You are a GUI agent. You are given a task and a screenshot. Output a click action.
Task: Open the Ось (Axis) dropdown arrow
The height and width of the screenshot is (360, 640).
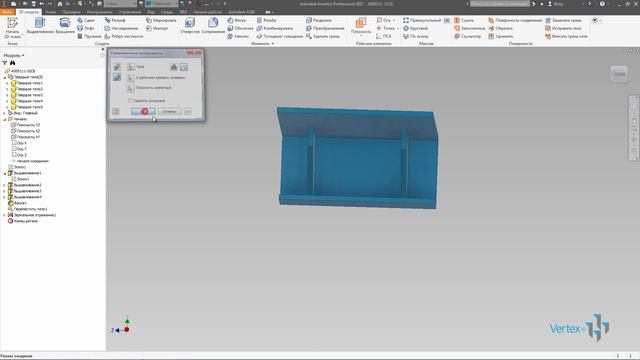pyautogui.click(x=394, y=20)
